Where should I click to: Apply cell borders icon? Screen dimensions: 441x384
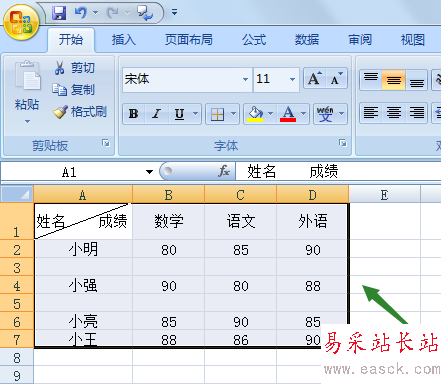click(x=217, y=115)
